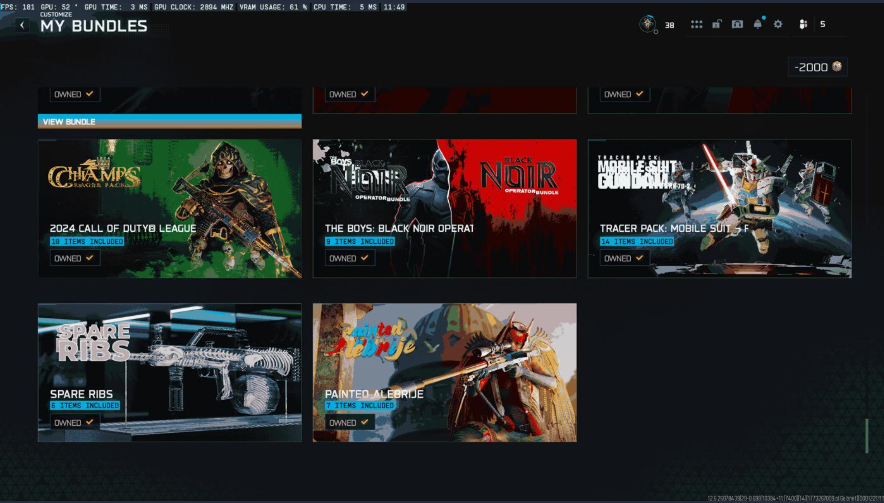Click the '9 ITEMS INCLUDED' label
This screenshot has width=884, height=503.
click(360, 241)
